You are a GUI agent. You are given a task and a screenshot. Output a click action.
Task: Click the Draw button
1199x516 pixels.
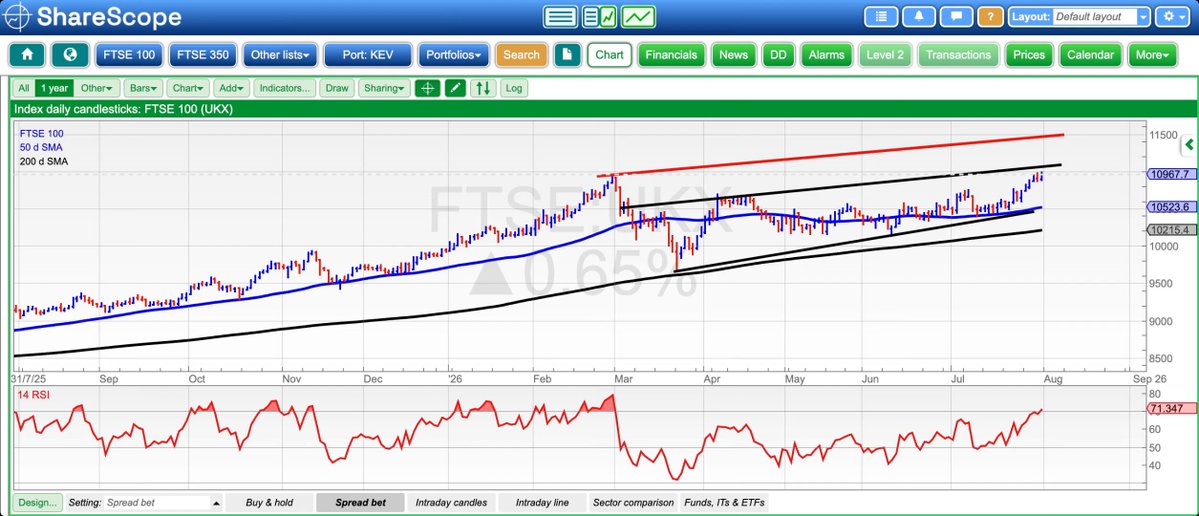coord(336,88)
